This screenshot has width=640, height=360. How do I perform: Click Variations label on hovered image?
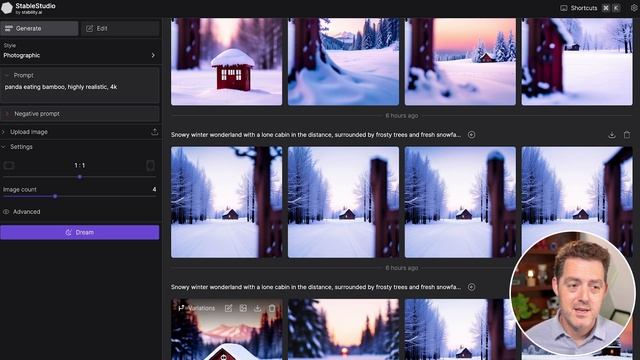[x=201, y=308]
